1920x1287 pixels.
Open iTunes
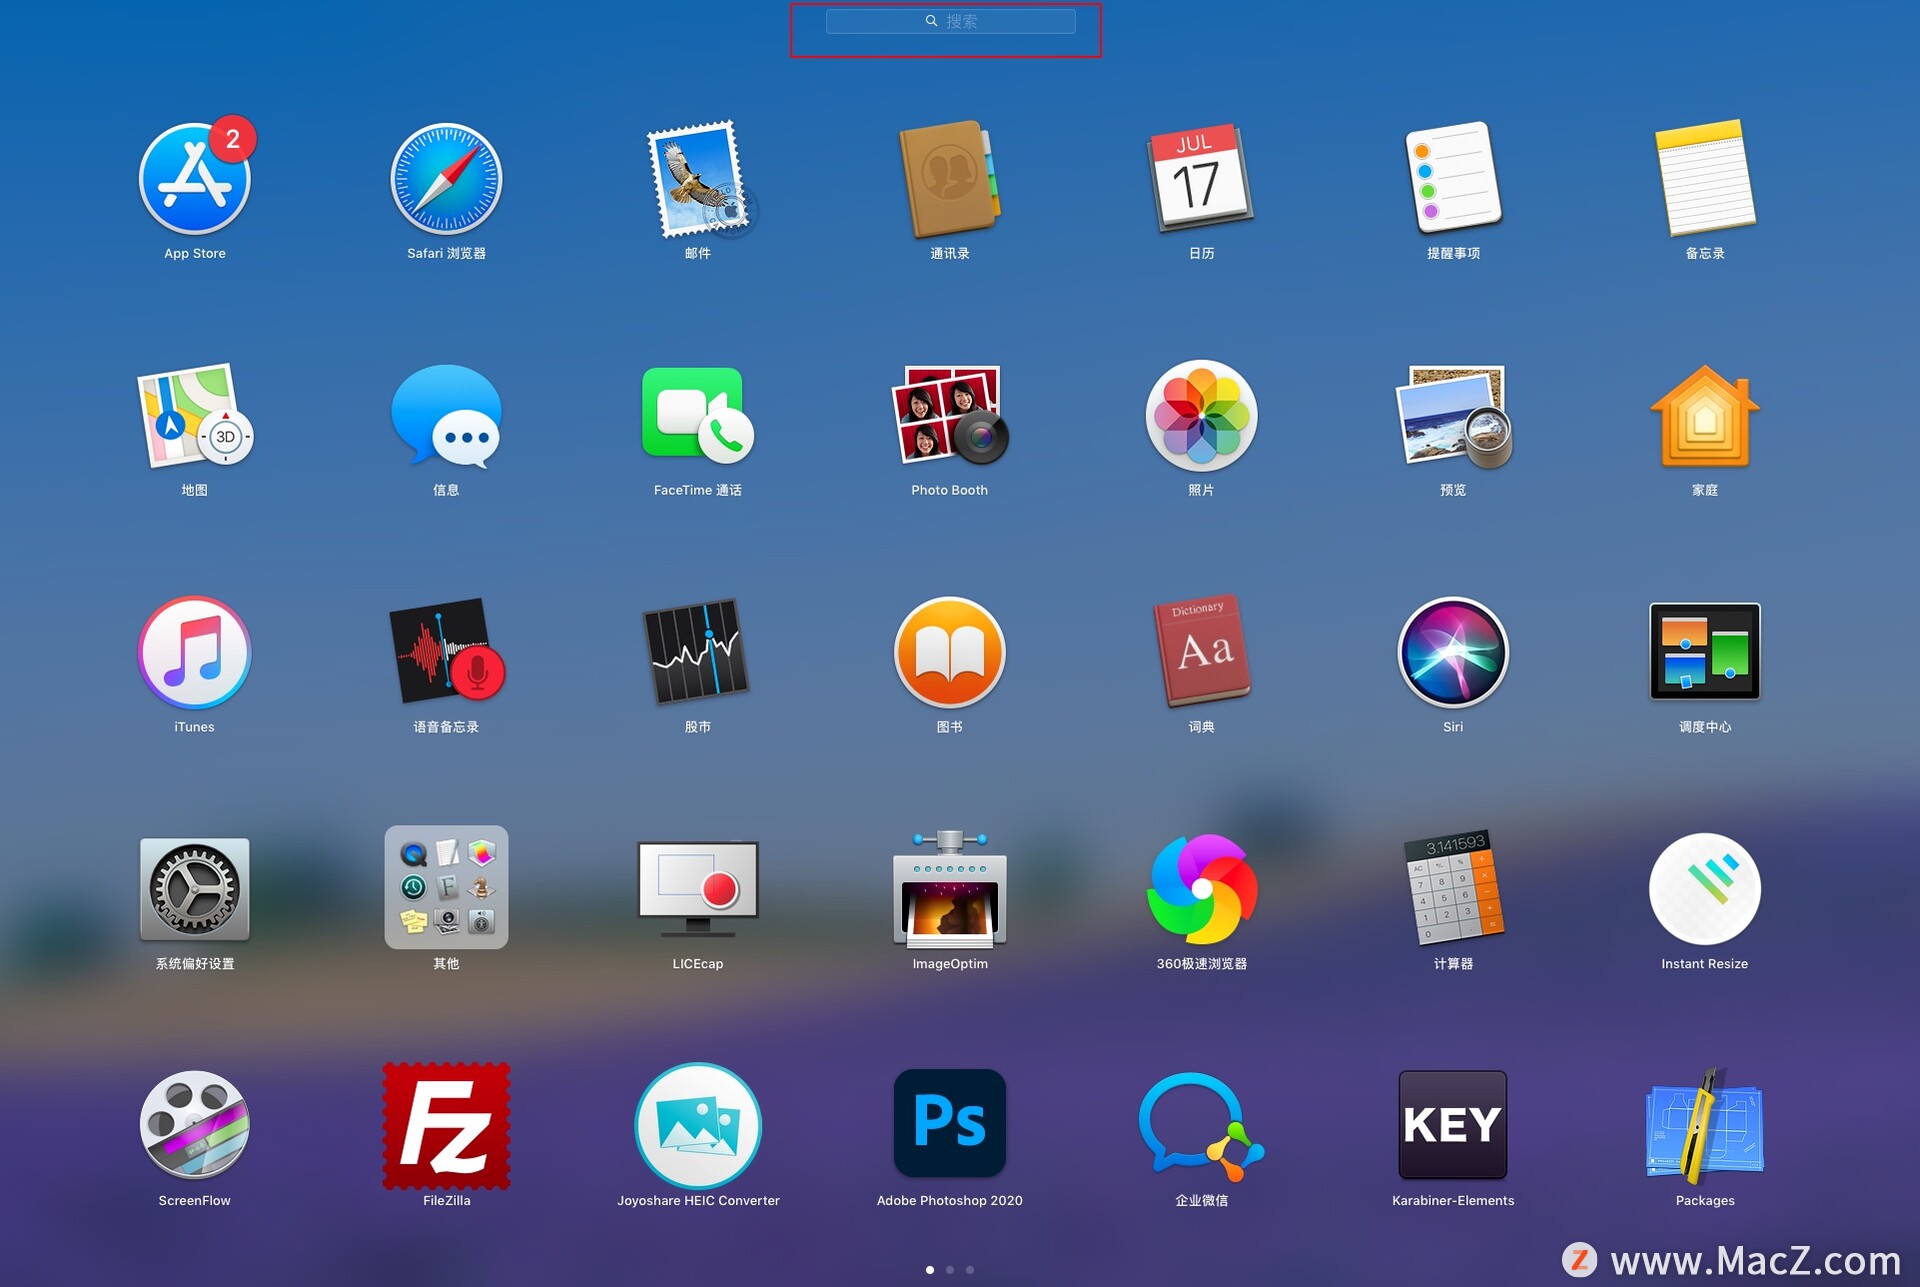pos(195,653)
